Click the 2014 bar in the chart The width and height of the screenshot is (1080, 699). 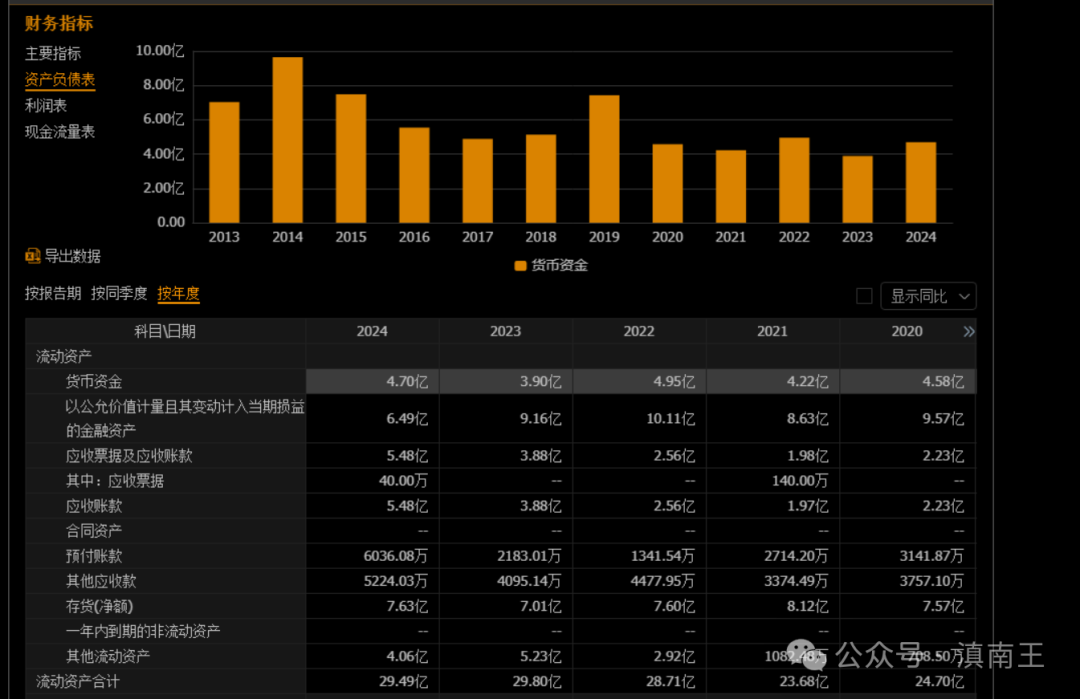[287, 140]
